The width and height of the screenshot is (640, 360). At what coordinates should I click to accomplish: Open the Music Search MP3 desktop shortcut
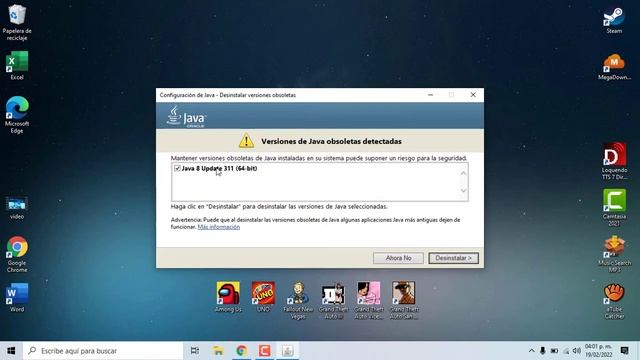pyautogui.click(x=614, y=254)
